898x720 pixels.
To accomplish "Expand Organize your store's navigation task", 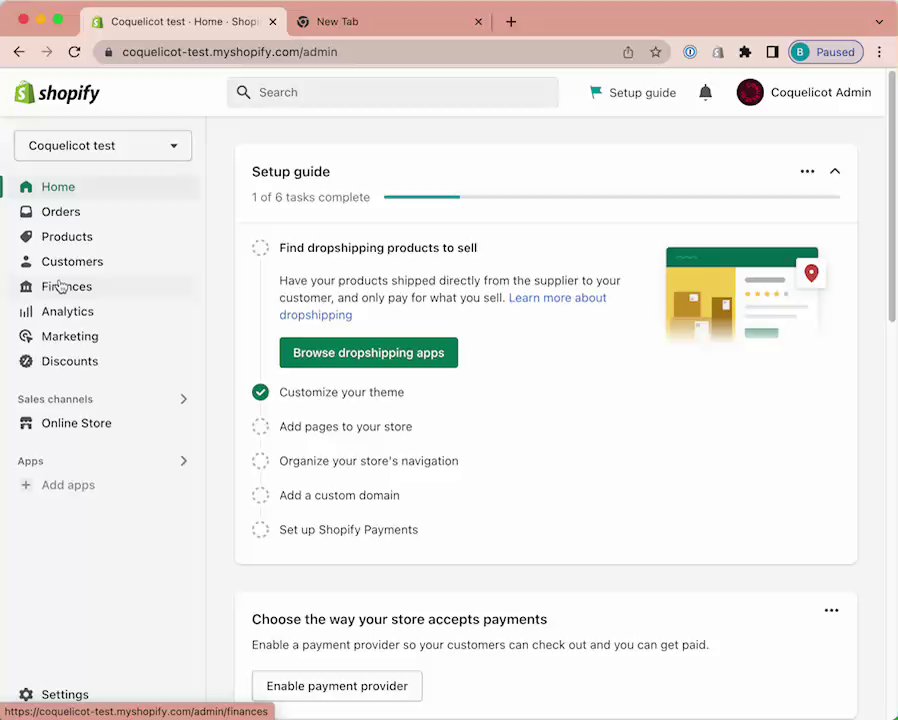I will click(x=369, y=461).
